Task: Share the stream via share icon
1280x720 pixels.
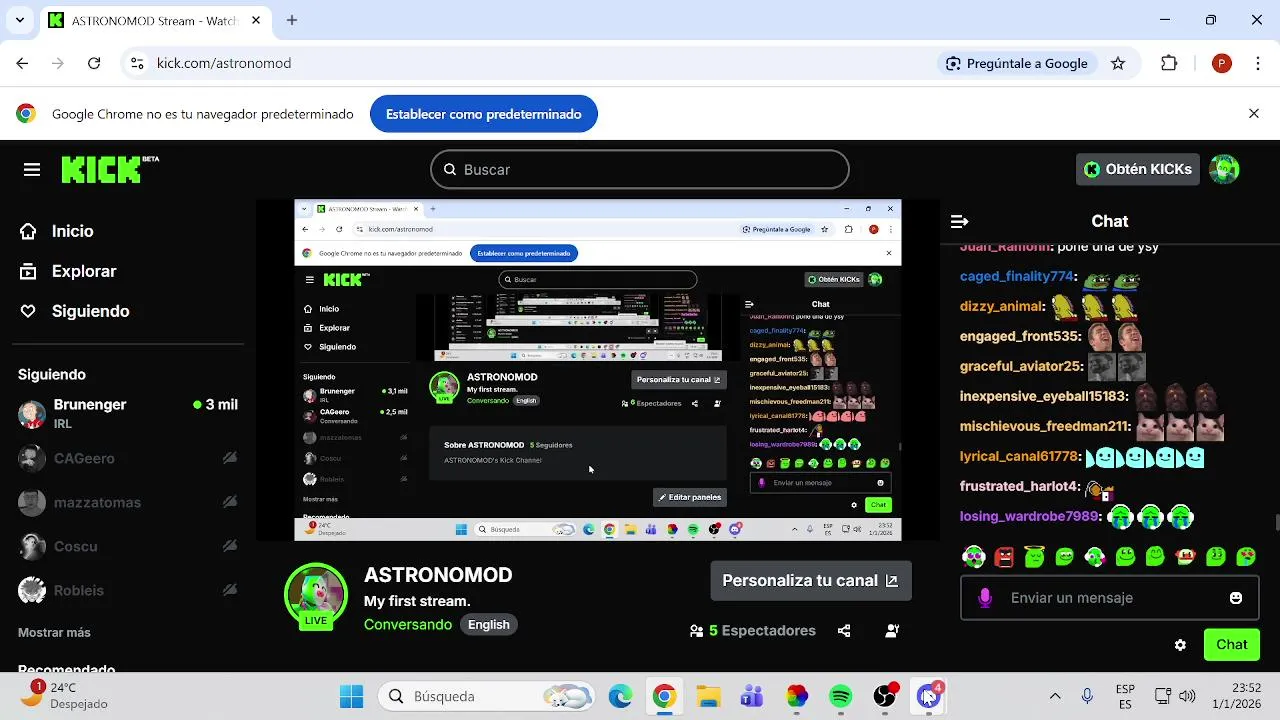Action: click(x=844, y=631)
